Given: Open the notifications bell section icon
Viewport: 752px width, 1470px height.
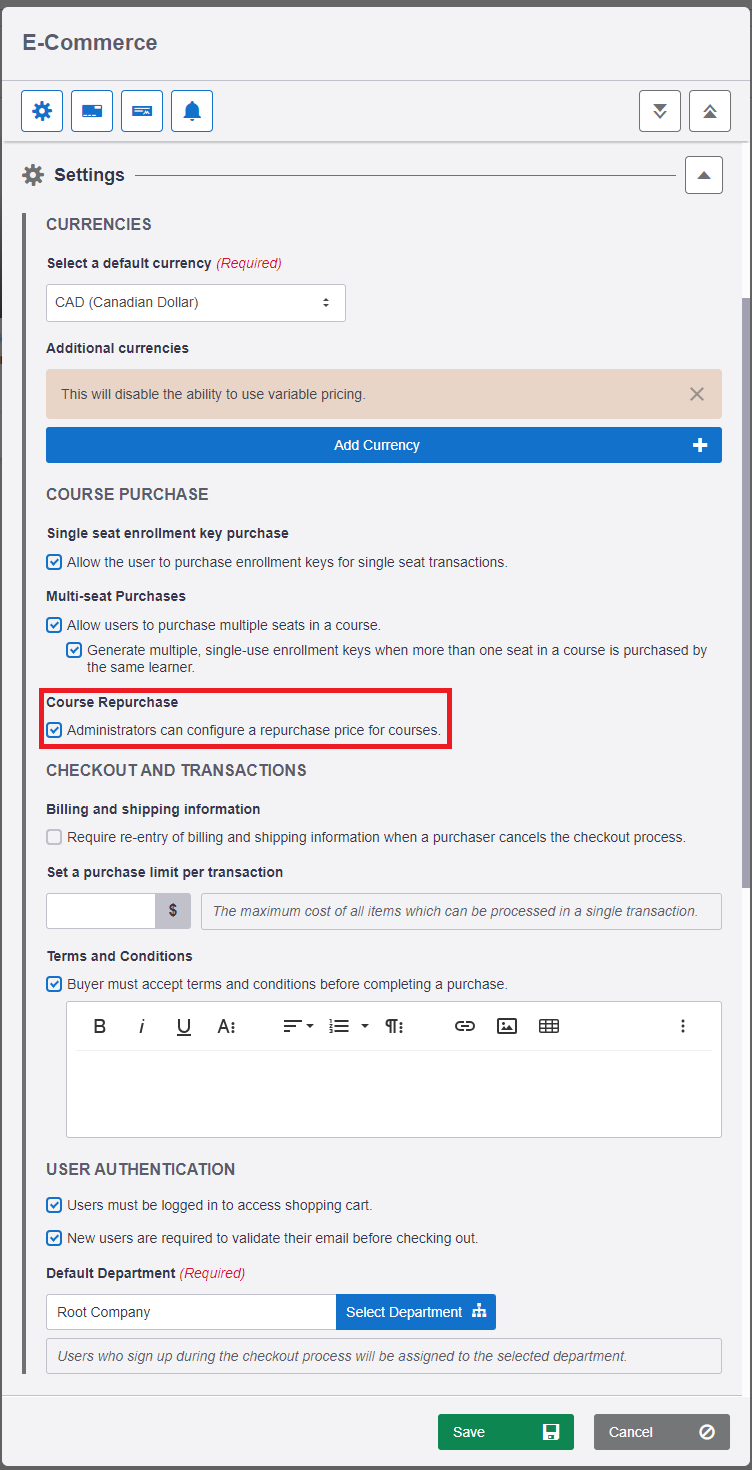Looking at the screenshot, I should (x=192, y=111).
